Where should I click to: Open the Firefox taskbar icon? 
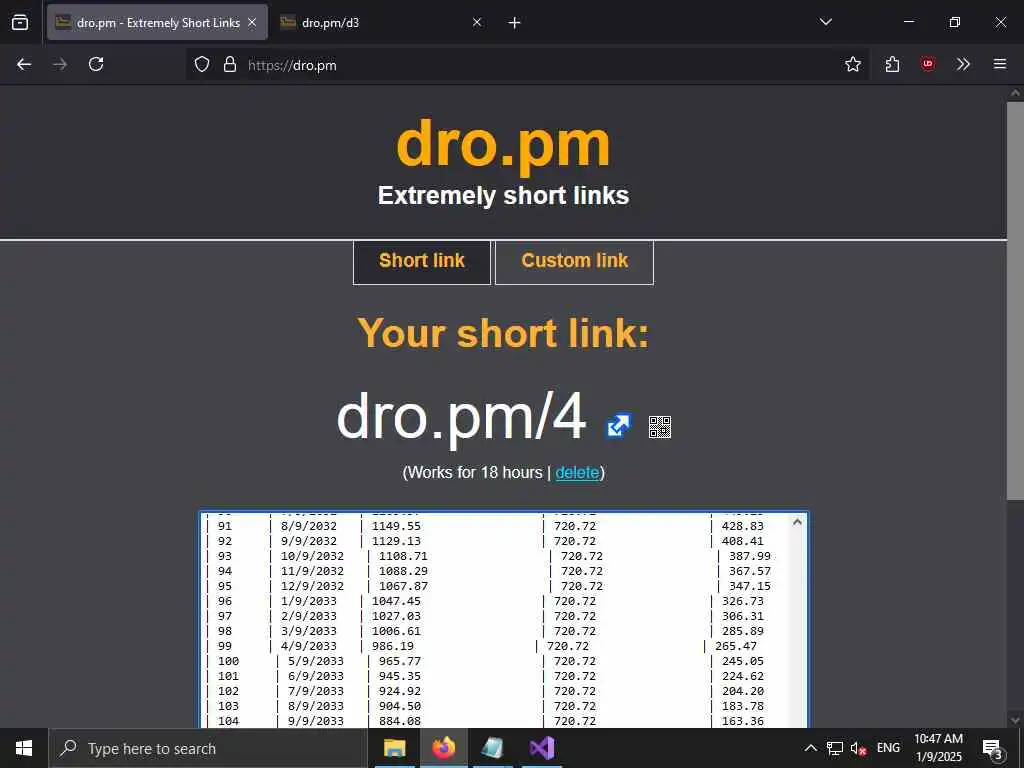[443, 748]
